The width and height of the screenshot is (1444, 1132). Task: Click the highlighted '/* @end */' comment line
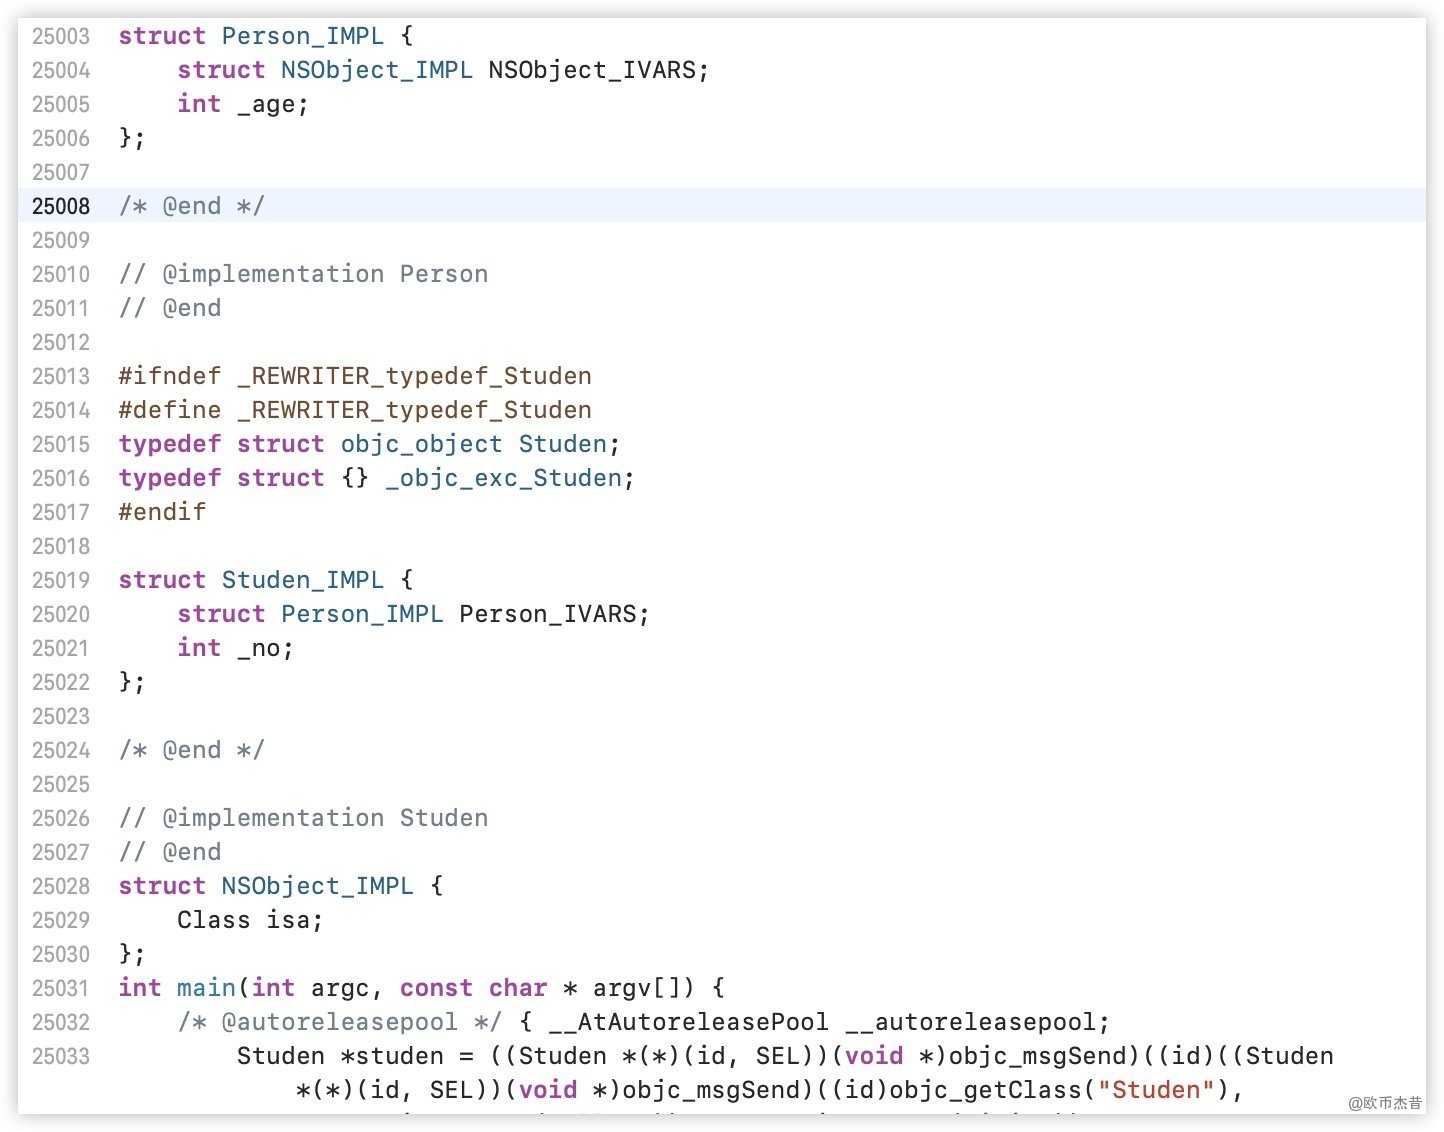(191, 206)
